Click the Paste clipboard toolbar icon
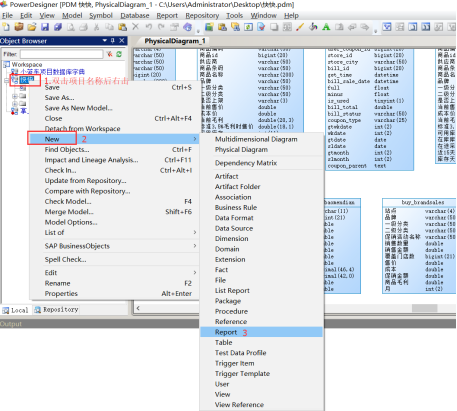Viewport: 457px width, 411px height. [122, 27]
